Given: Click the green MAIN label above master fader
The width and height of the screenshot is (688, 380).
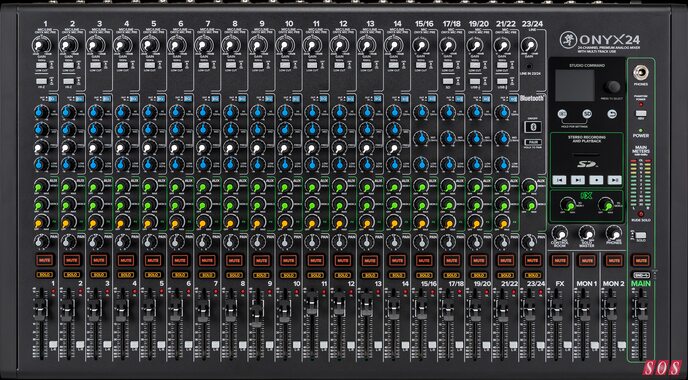Looking at the screenshot, I should (641, 284).
